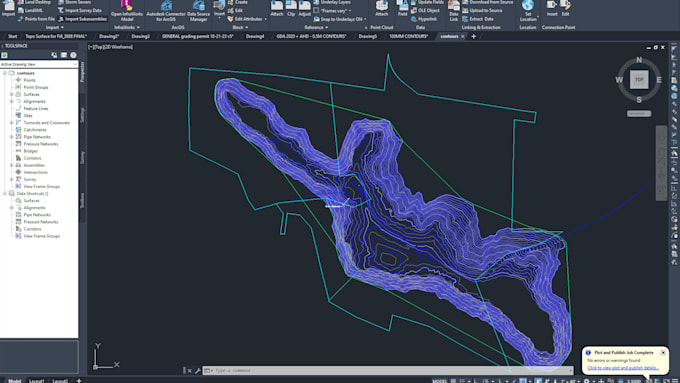Expand the Block panel dropdown

240,27
